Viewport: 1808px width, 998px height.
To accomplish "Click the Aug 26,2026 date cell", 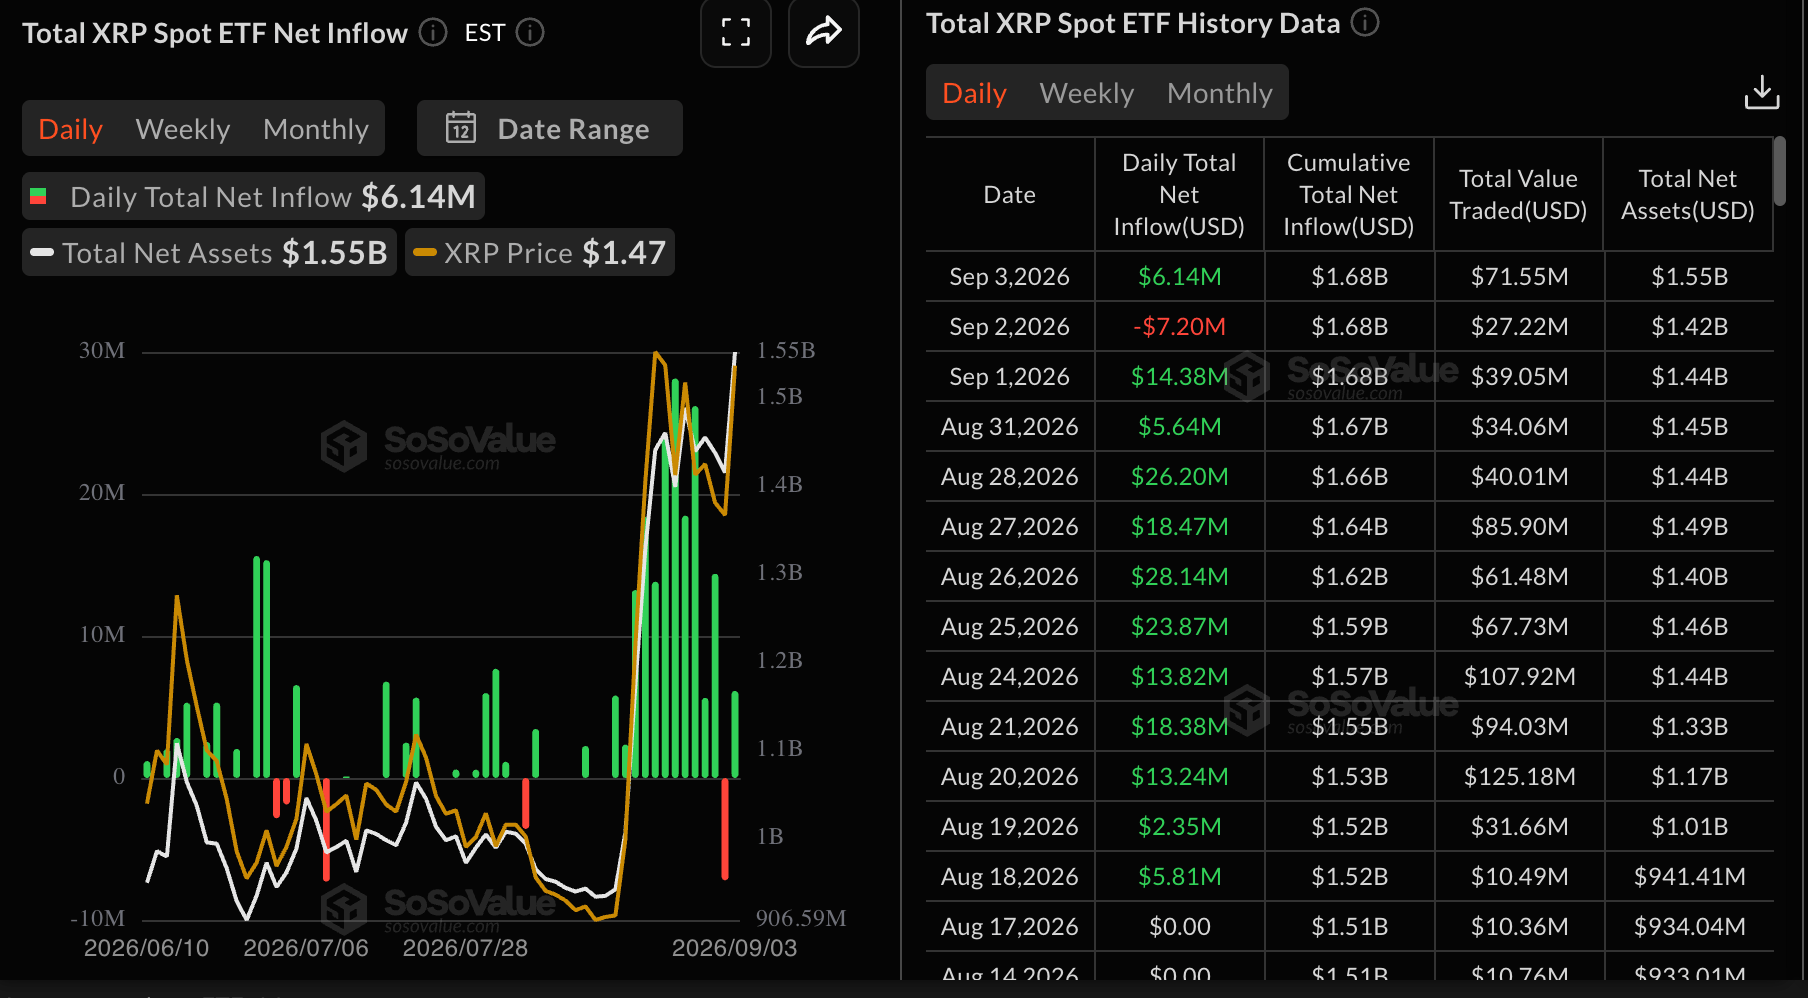I will 1010,577.
